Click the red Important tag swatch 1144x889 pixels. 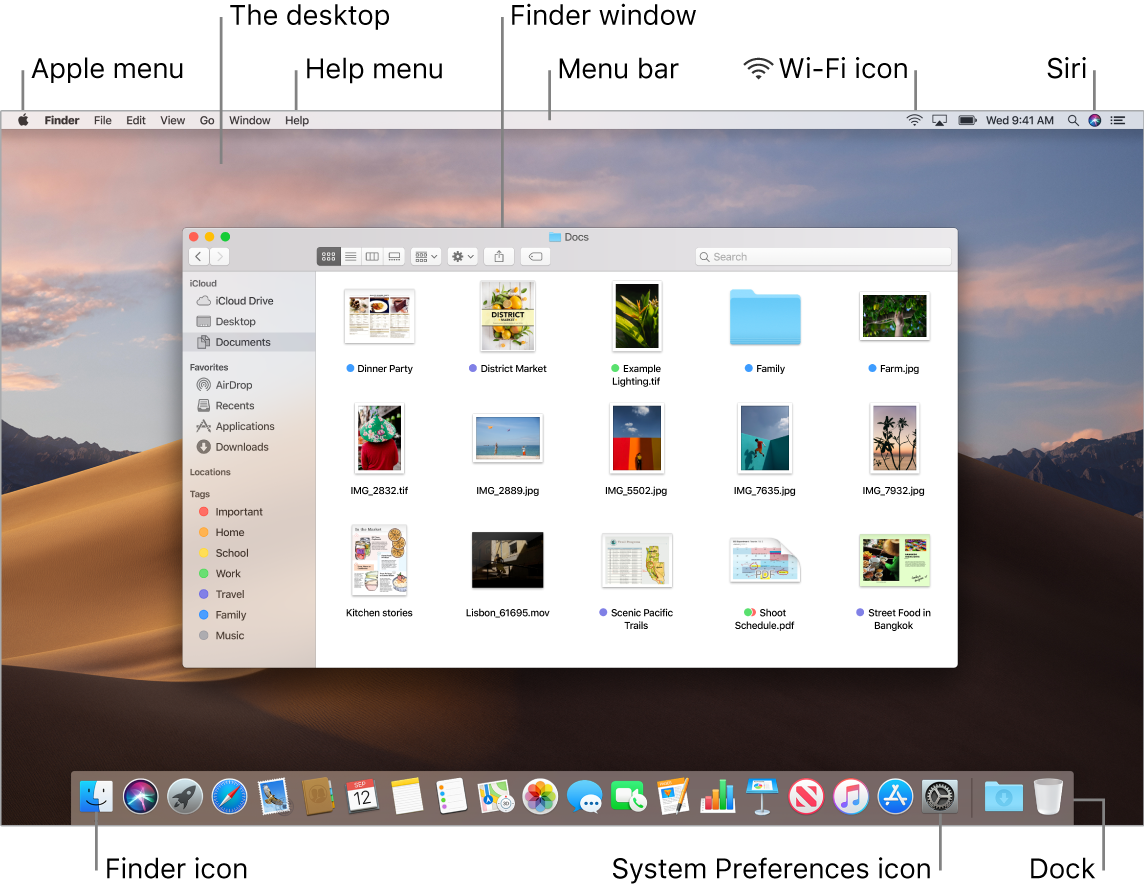click(x=203, y=511)
